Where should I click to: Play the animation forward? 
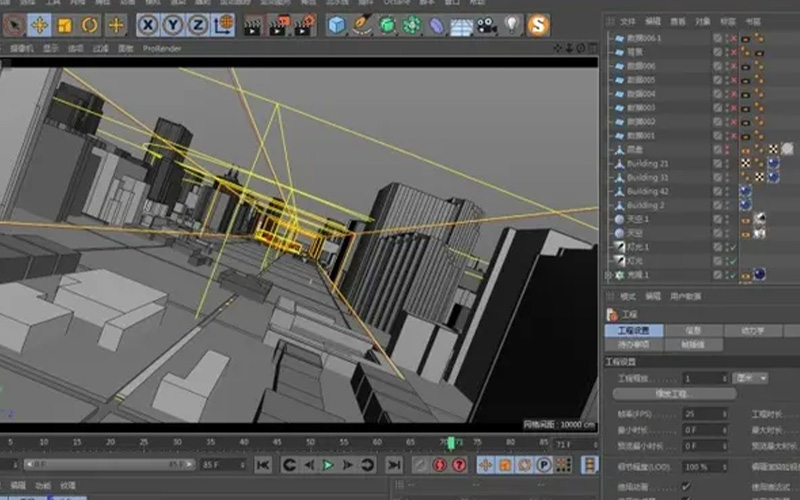pyautogui.click(x=328, y=465)
